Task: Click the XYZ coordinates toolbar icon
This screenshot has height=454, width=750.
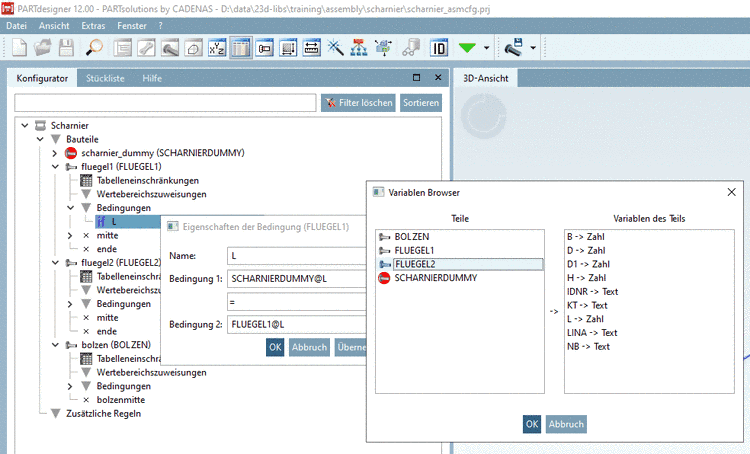Action: pos(217,48)
